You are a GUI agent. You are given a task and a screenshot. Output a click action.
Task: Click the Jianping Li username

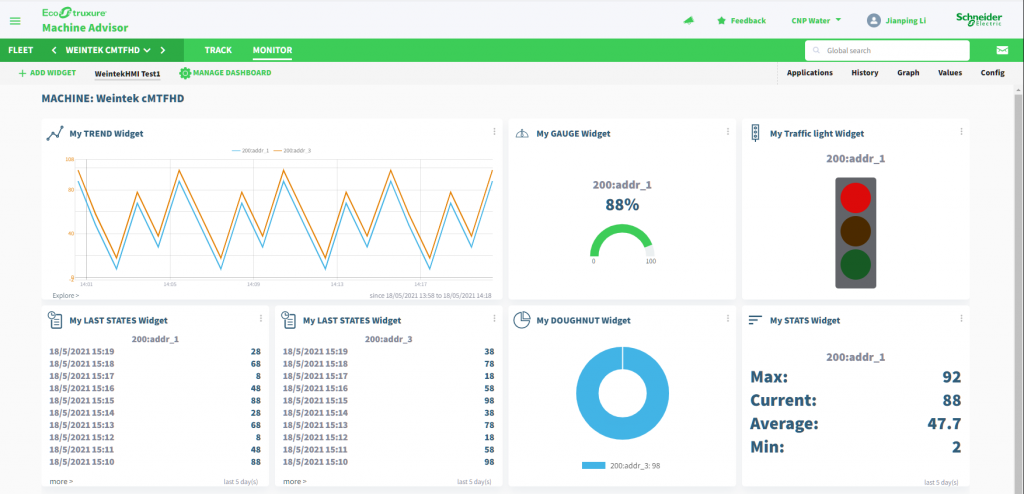(906, 21)
